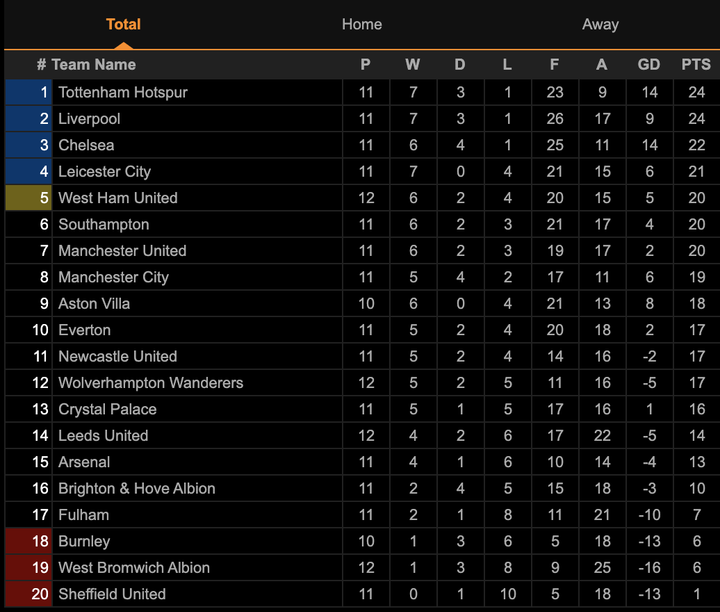Click Brighton & Hove Albion link
The height and width of the screenshot is (612, 720).
click(x=137, y=489)
